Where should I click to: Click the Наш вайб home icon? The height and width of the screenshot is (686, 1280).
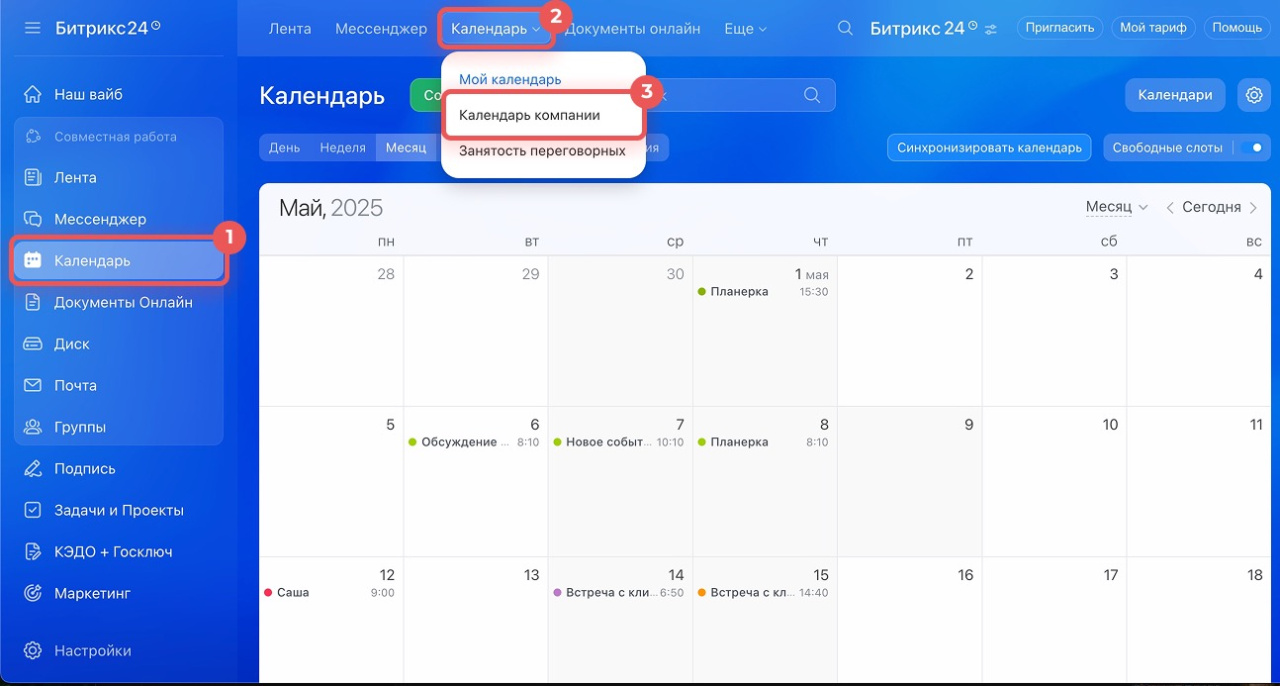(33, 95)
